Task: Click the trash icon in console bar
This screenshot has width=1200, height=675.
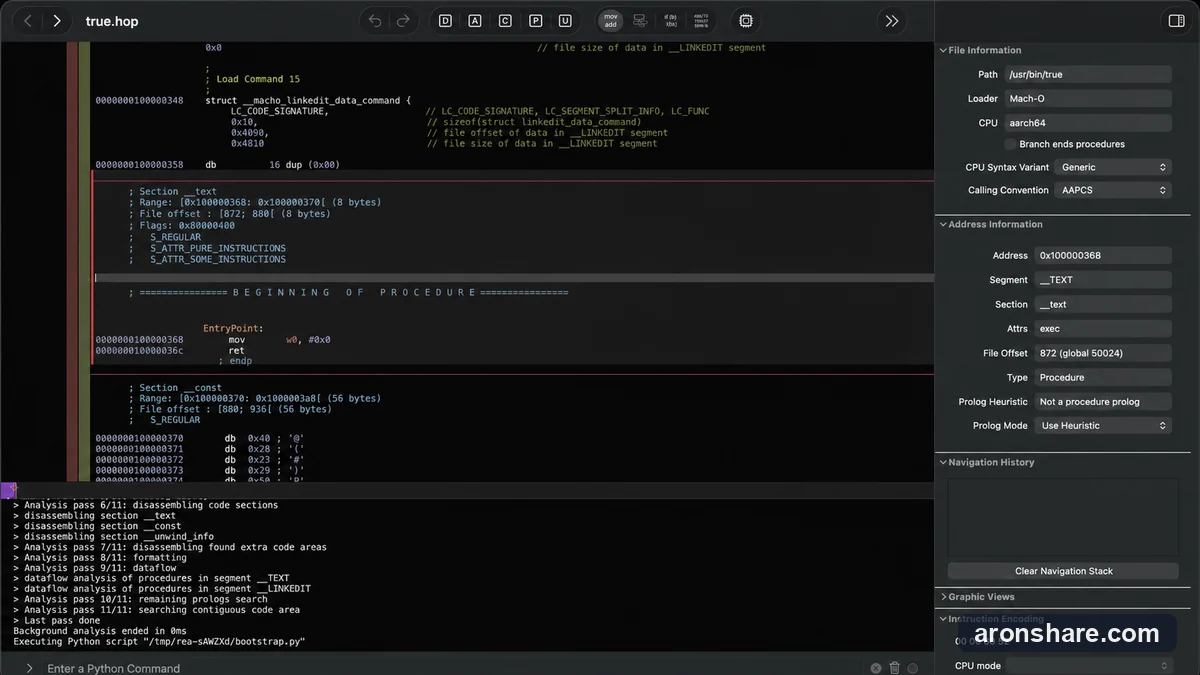Action: (895, 668)
